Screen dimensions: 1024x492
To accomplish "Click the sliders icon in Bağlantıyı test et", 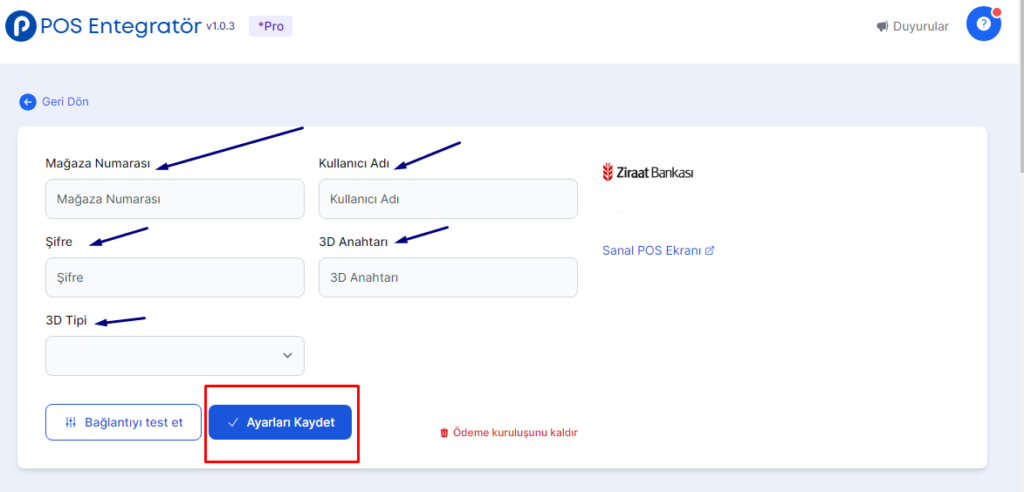I will click(70, 422).
